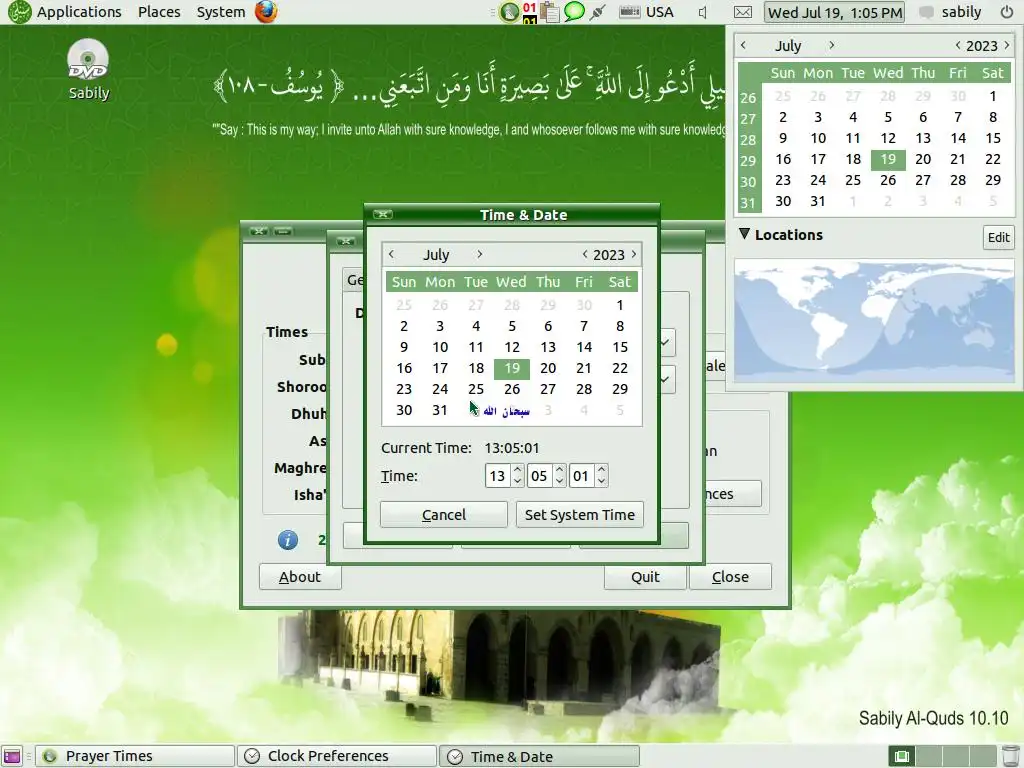Click week number 29 in panel calendar
1024x768 pixels.
click(748, 161)
